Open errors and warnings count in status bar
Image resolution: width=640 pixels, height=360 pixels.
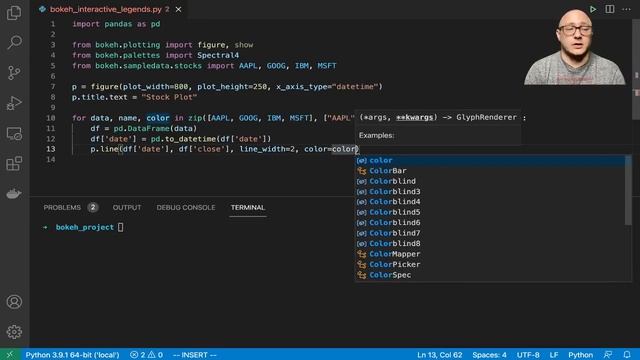click(x=146, y=355)
